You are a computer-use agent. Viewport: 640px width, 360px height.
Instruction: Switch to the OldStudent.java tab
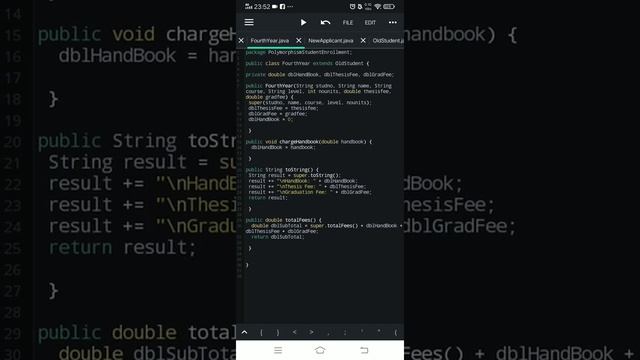point(388,40)
